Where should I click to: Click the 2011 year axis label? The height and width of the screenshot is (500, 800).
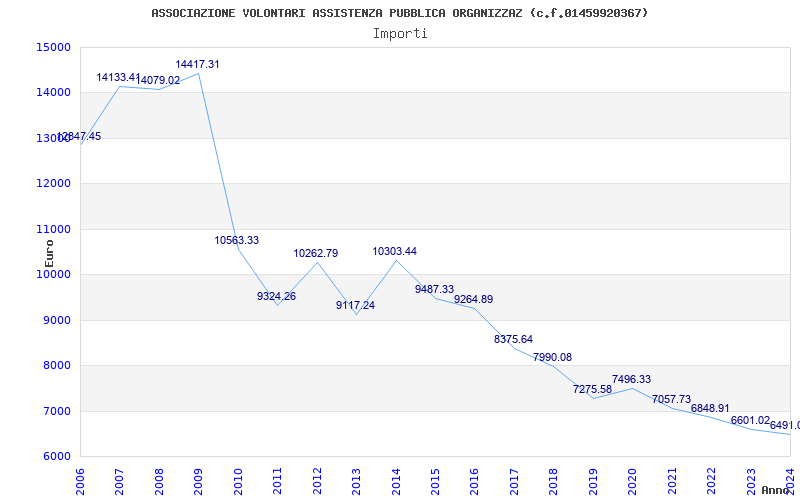coord(277,480)
